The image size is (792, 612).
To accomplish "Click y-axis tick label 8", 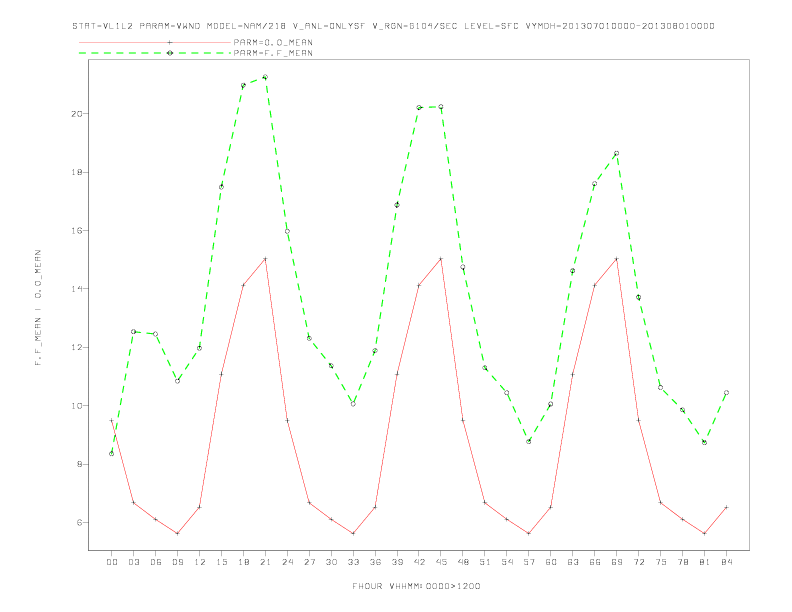I will click(79, 464).
